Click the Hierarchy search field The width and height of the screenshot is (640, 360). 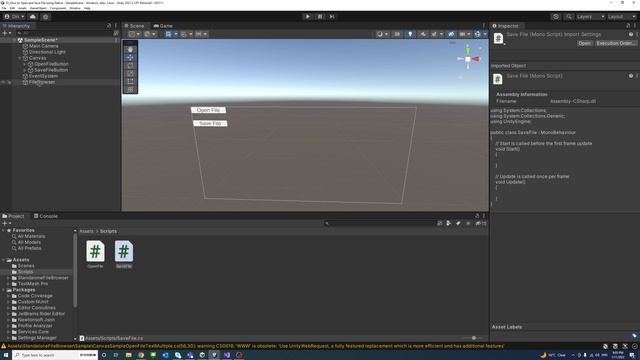pos(64,33)
